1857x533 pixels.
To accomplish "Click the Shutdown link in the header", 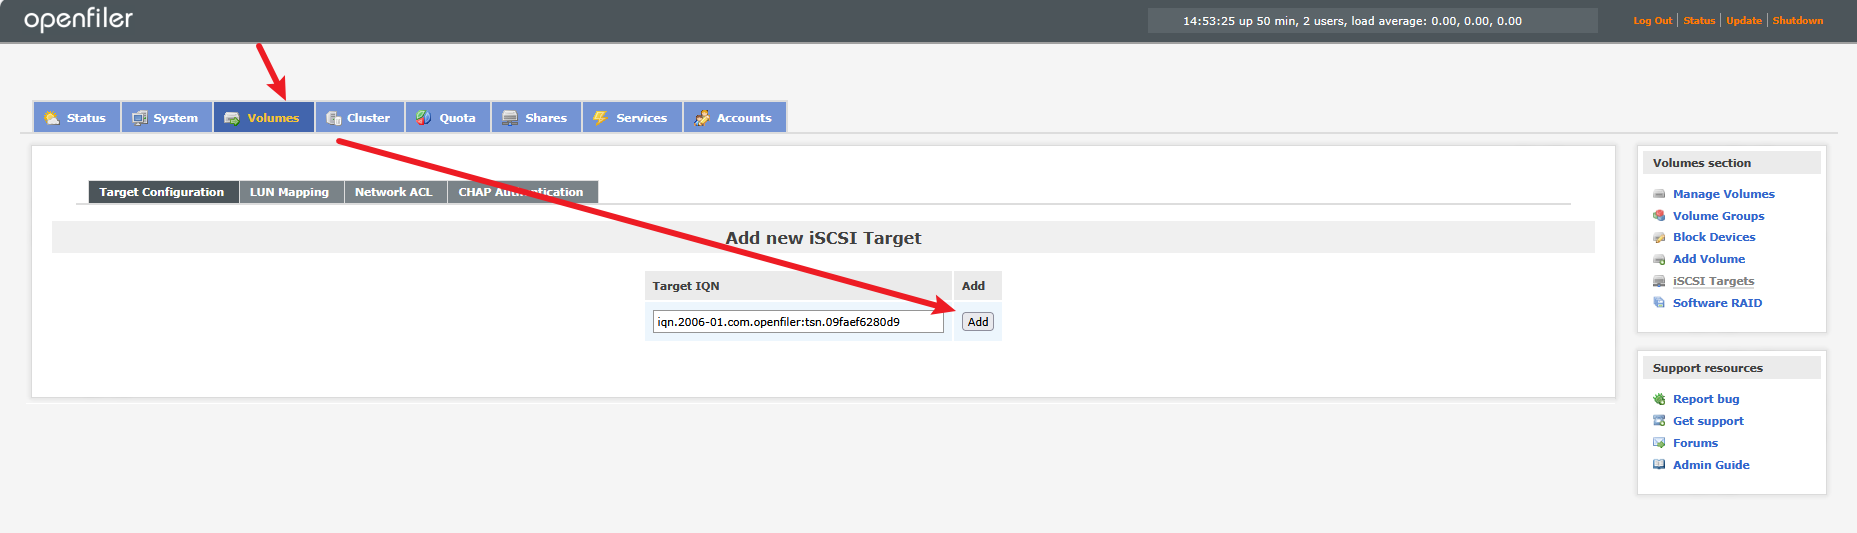I will pyautogui.click(x=1798, y=20).
